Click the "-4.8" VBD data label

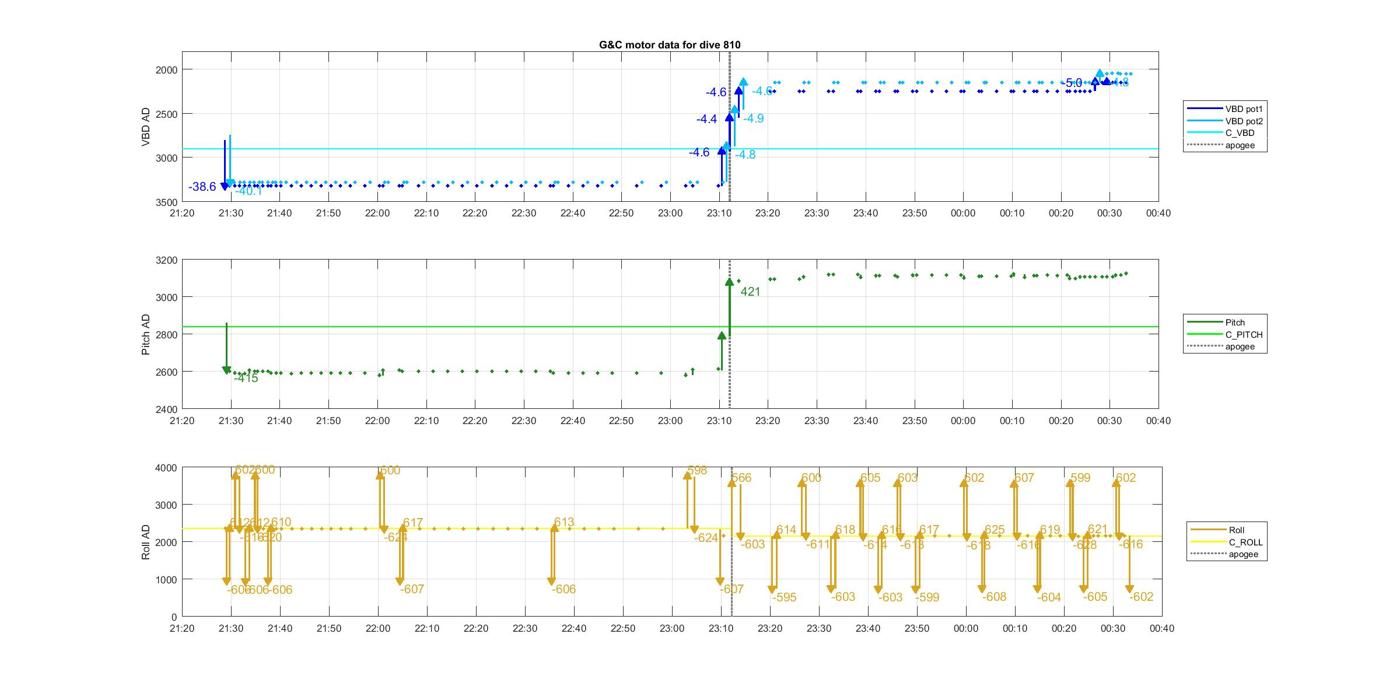745,154
